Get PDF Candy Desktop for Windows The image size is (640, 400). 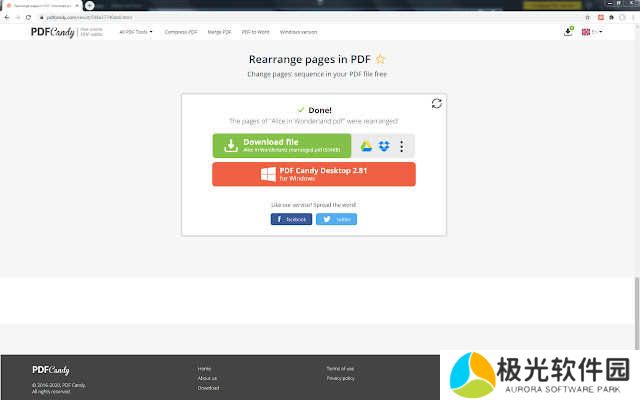coord(313,174)
